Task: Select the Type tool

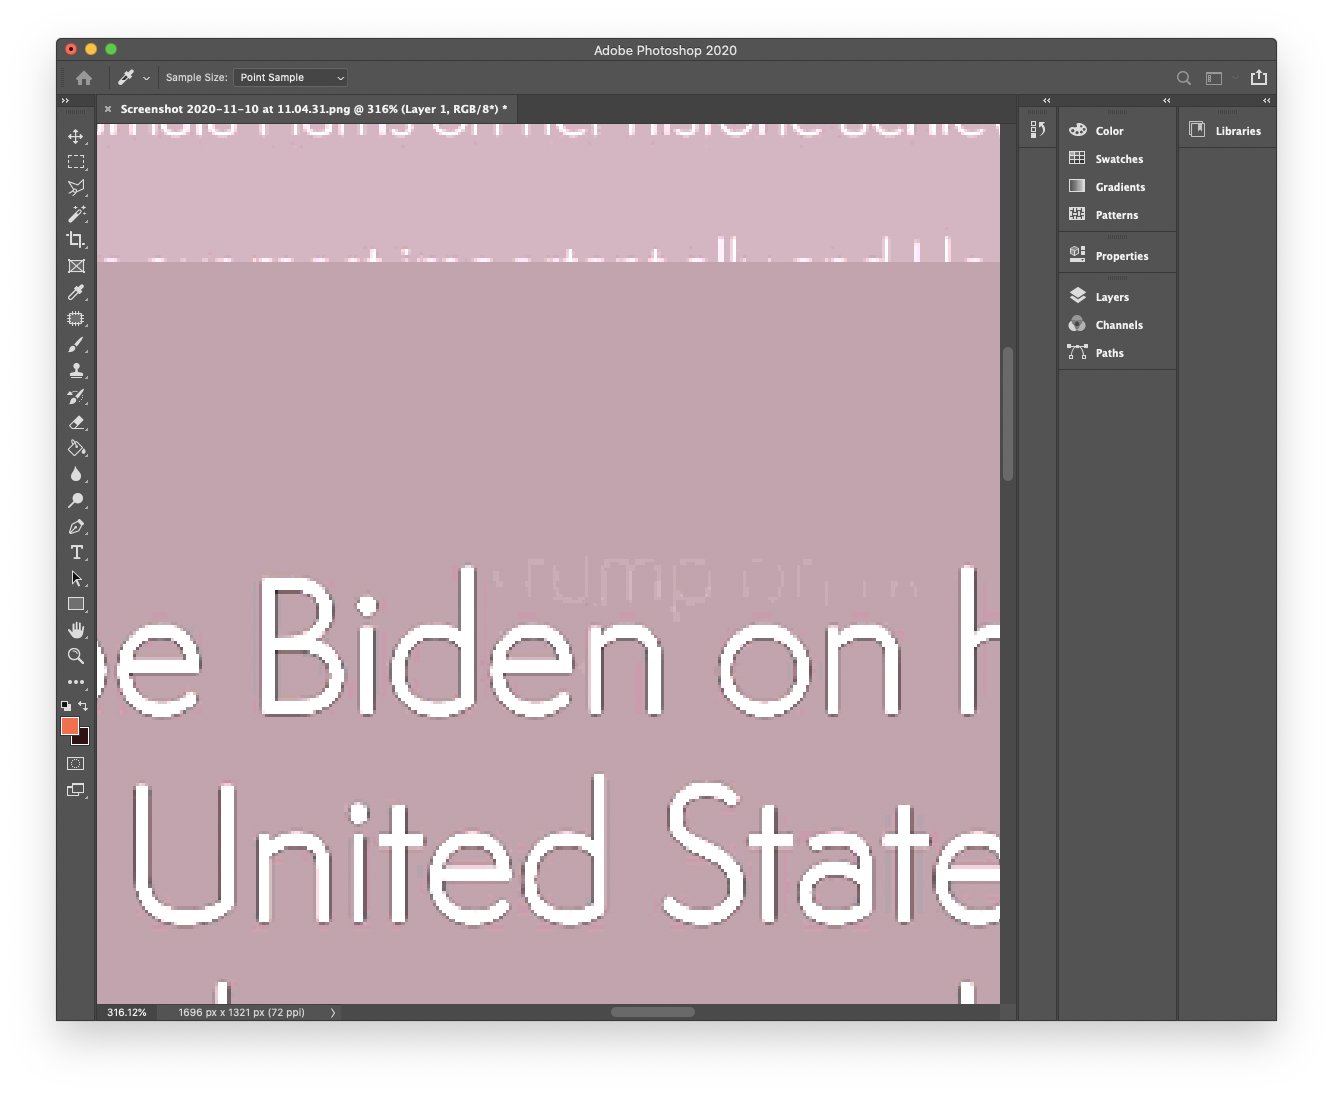Action: (76, 552)
